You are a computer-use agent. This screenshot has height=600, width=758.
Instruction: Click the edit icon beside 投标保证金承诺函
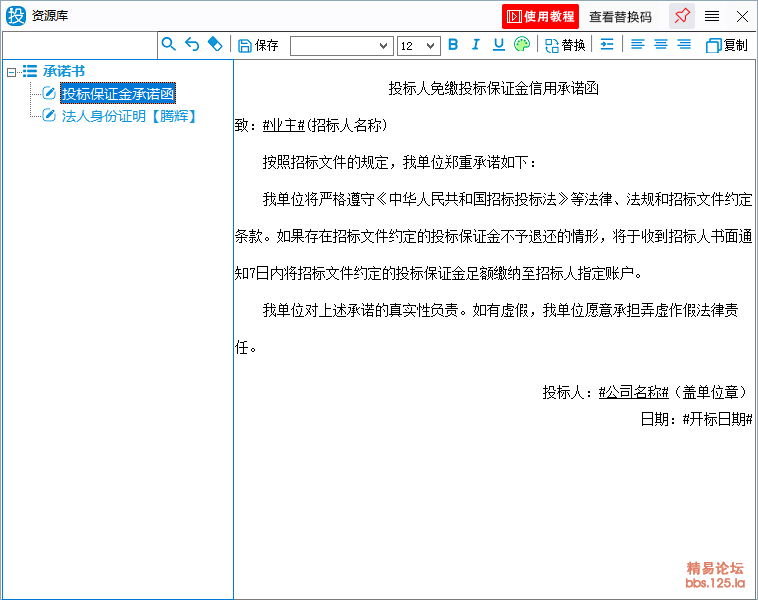click(49, 93)
